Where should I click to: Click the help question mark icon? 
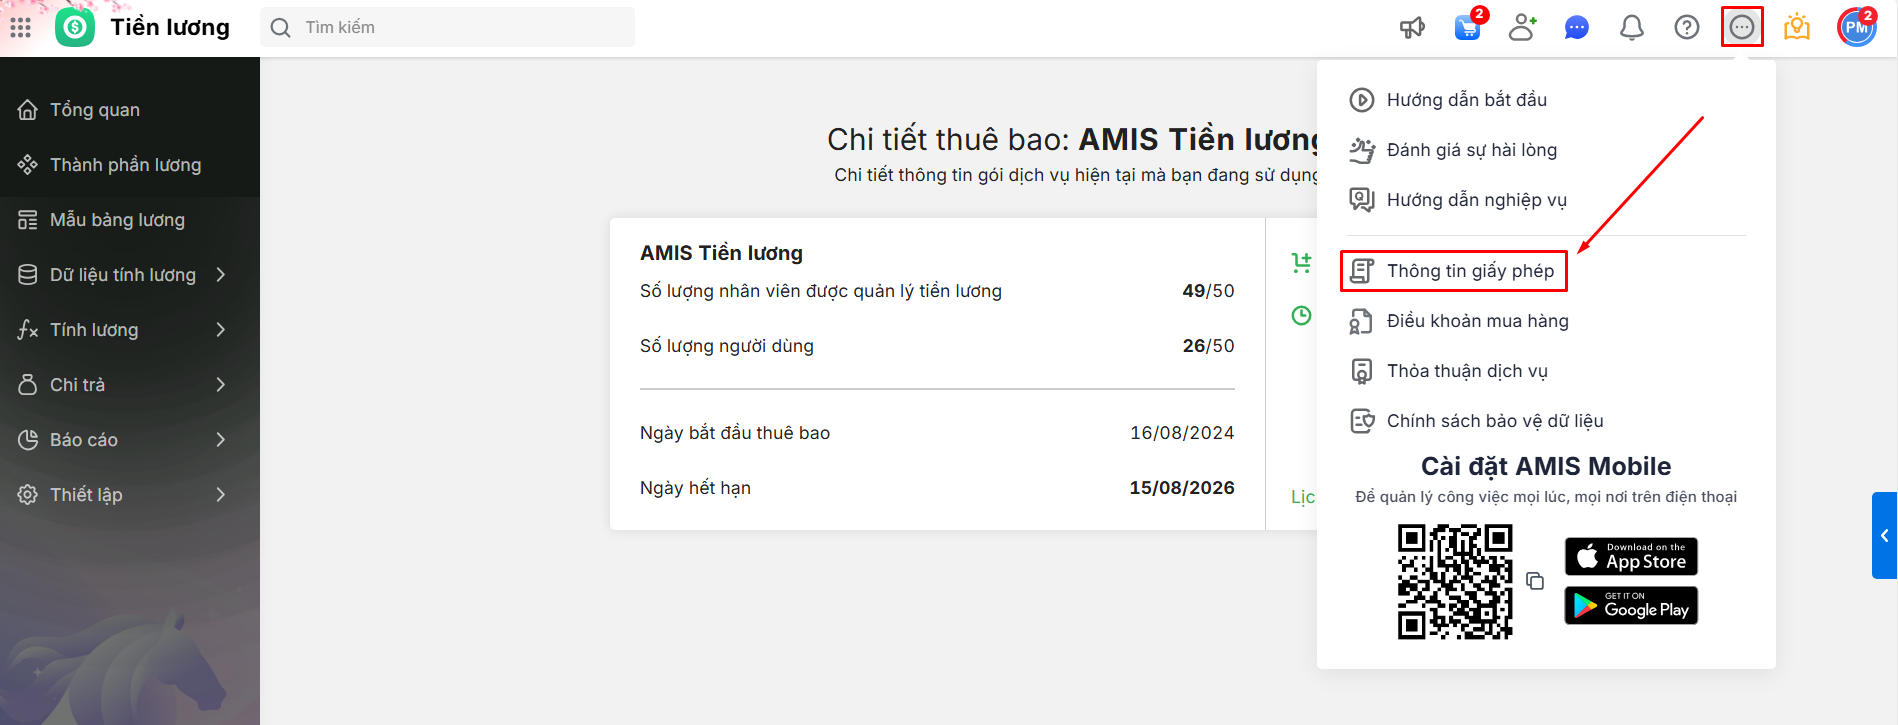click(1687, 27)
